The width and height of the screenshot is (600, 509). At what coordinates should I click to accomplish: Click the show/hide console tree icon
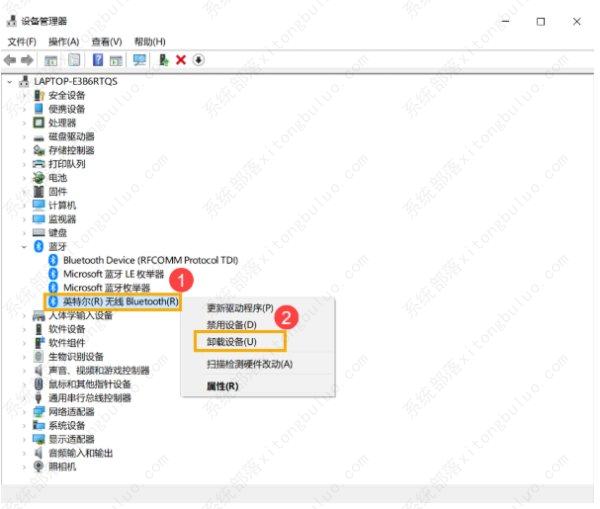[x=51, y=60]
